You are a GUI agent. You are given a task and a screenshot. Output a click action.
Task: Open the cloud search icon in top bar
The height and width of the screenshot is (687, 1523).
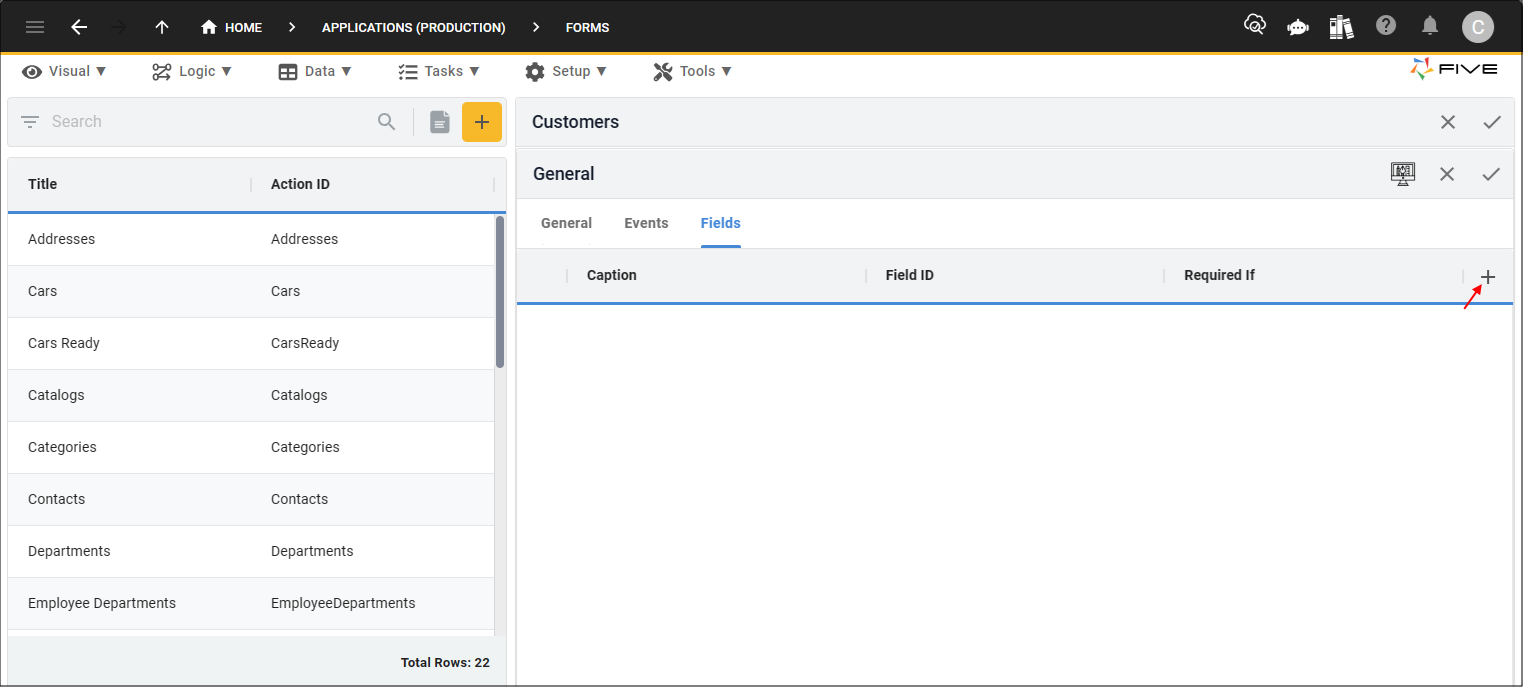pyautogui.click(x=1254, y=25)
